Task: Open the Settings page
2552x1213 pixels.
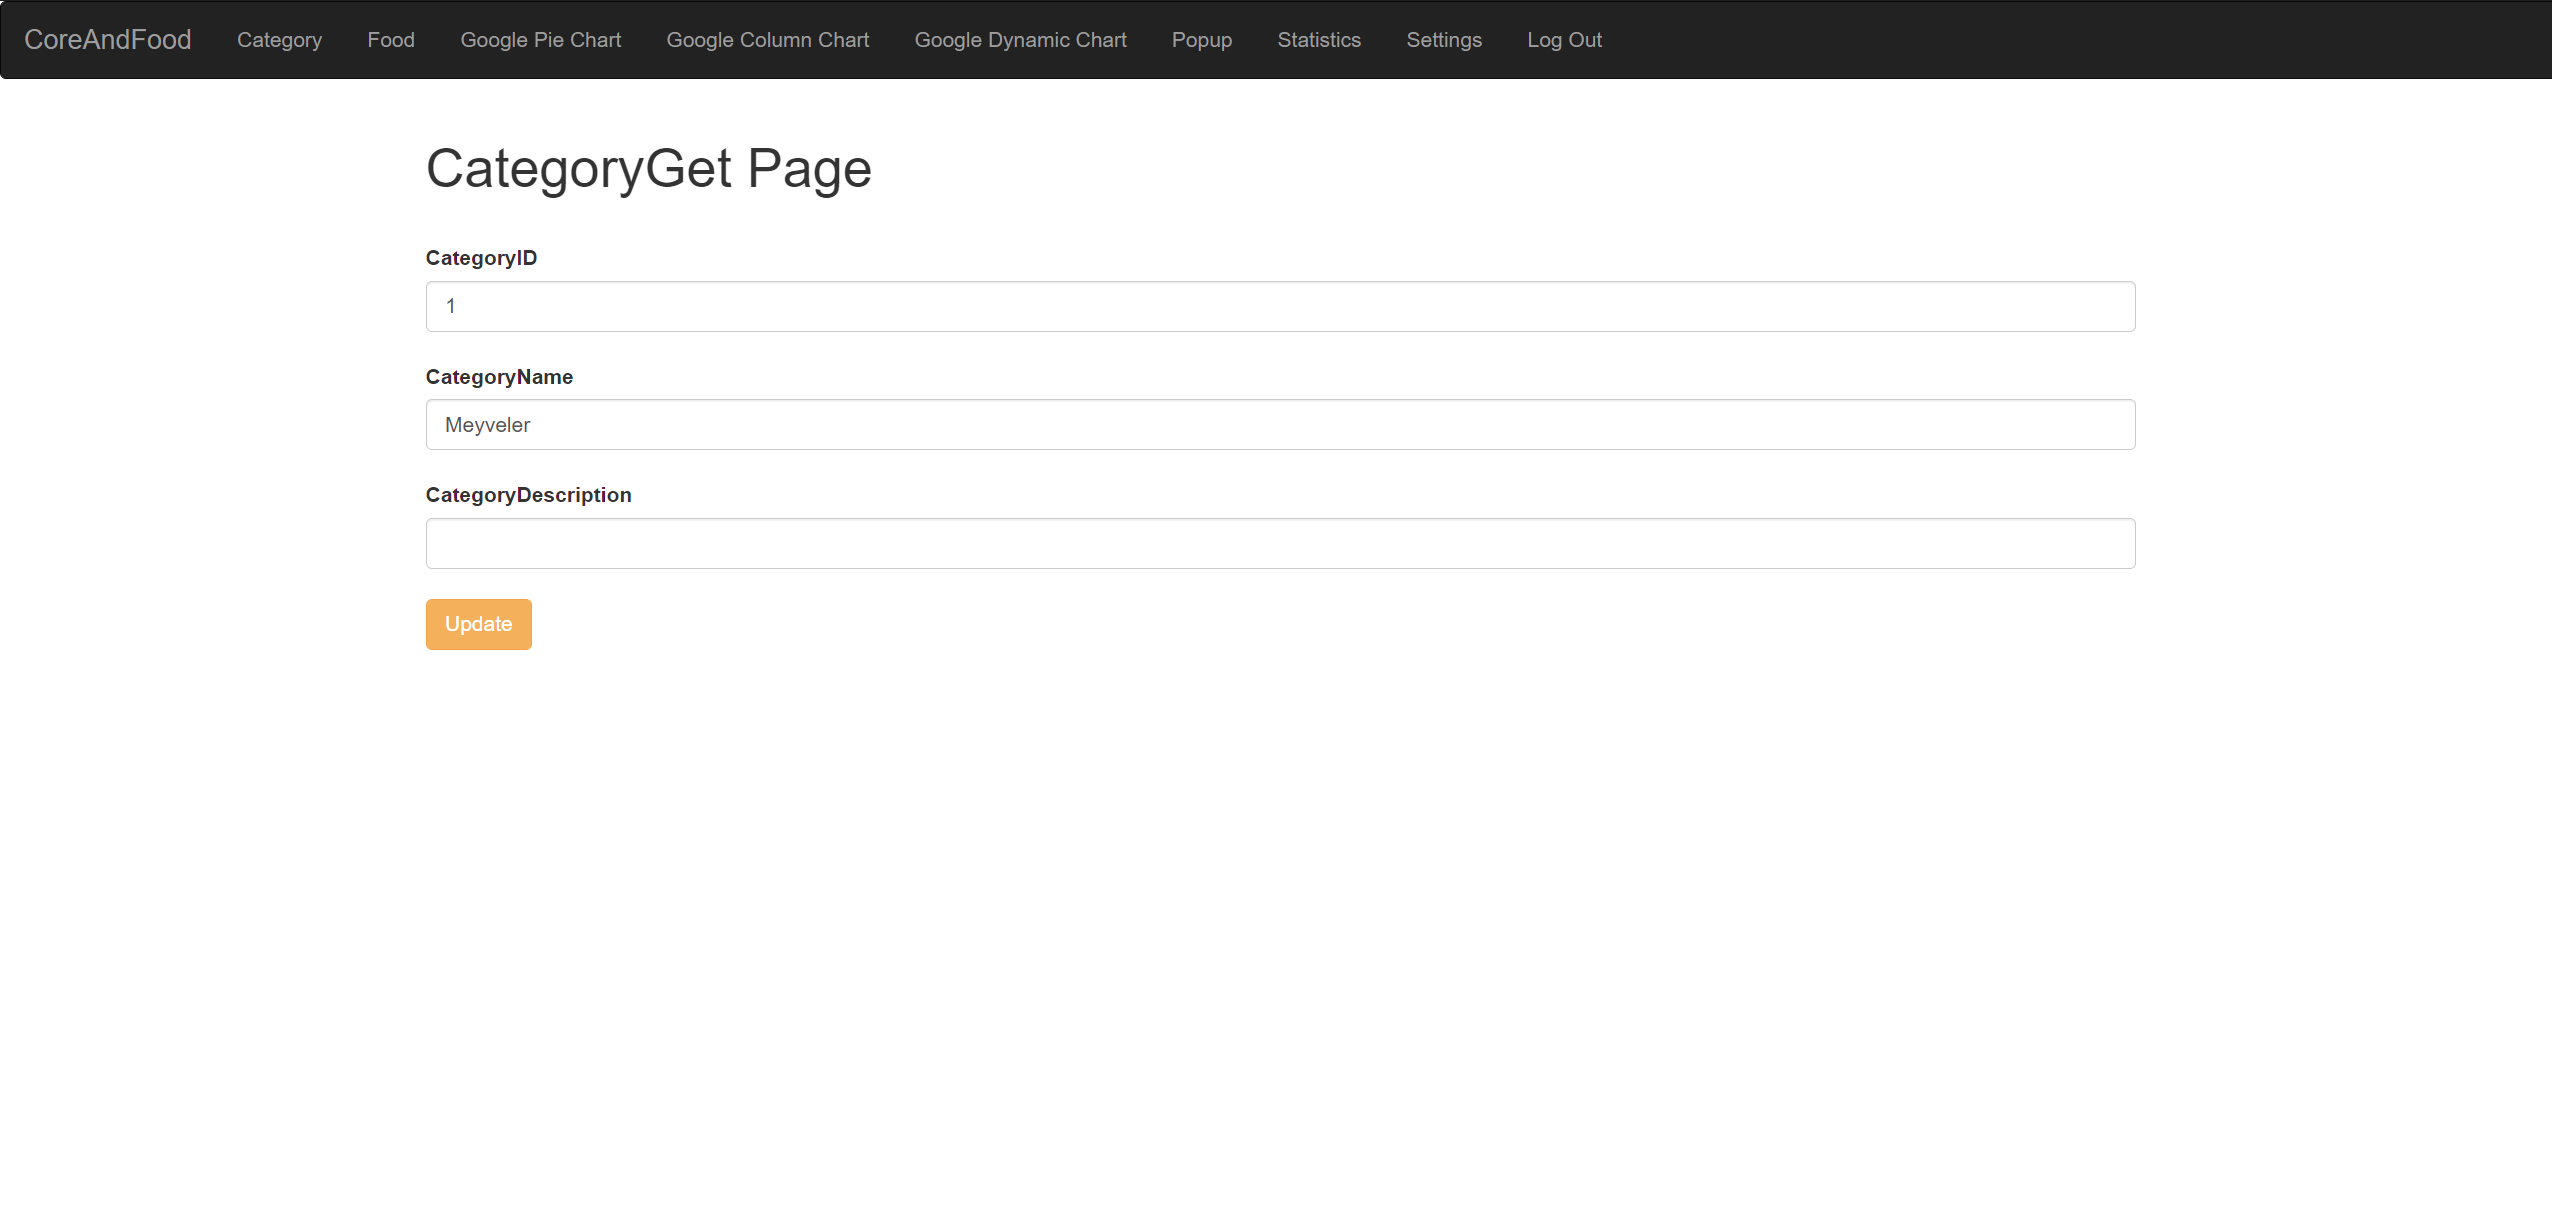Action: (x=1444, y=39)
